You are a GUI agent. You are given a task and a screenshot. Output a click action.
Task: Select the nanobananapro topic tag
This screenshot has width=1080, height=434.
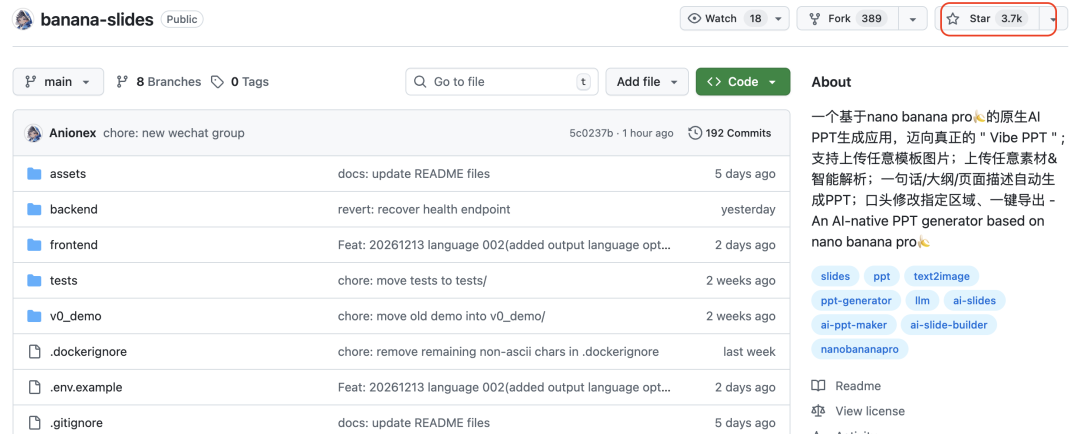[860, 349]
